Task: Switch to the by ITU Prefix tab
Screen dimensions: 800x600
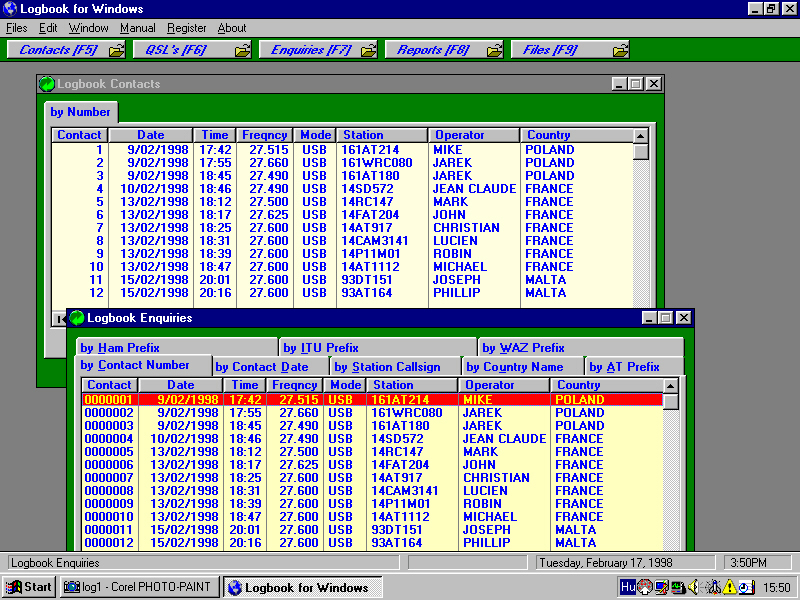Action: point(378,347)
